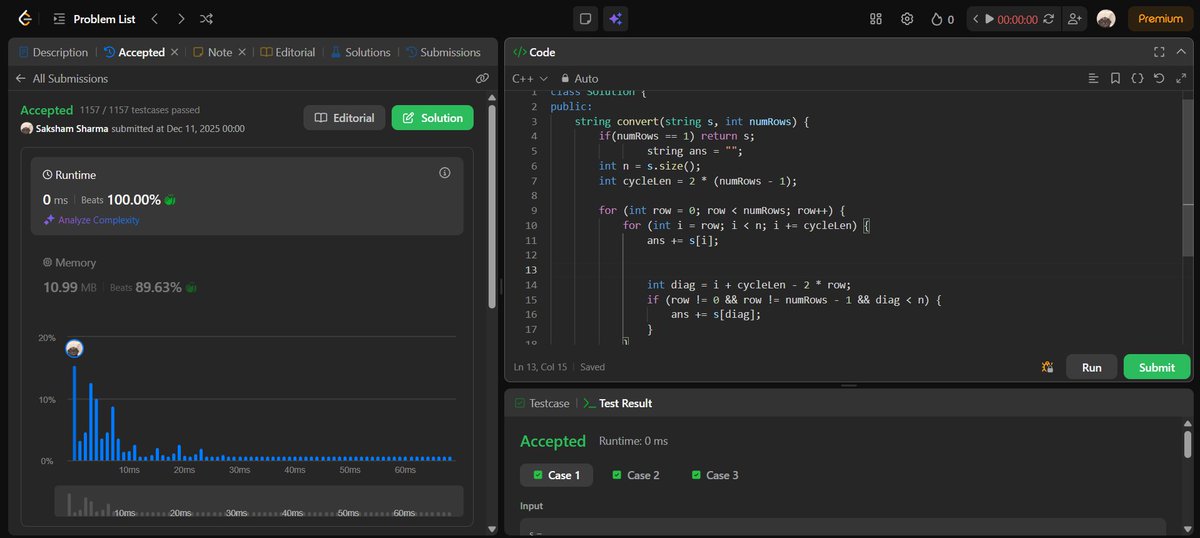Select Case 1 result
The image size is (1200, 538).
[x=556, y=475]
